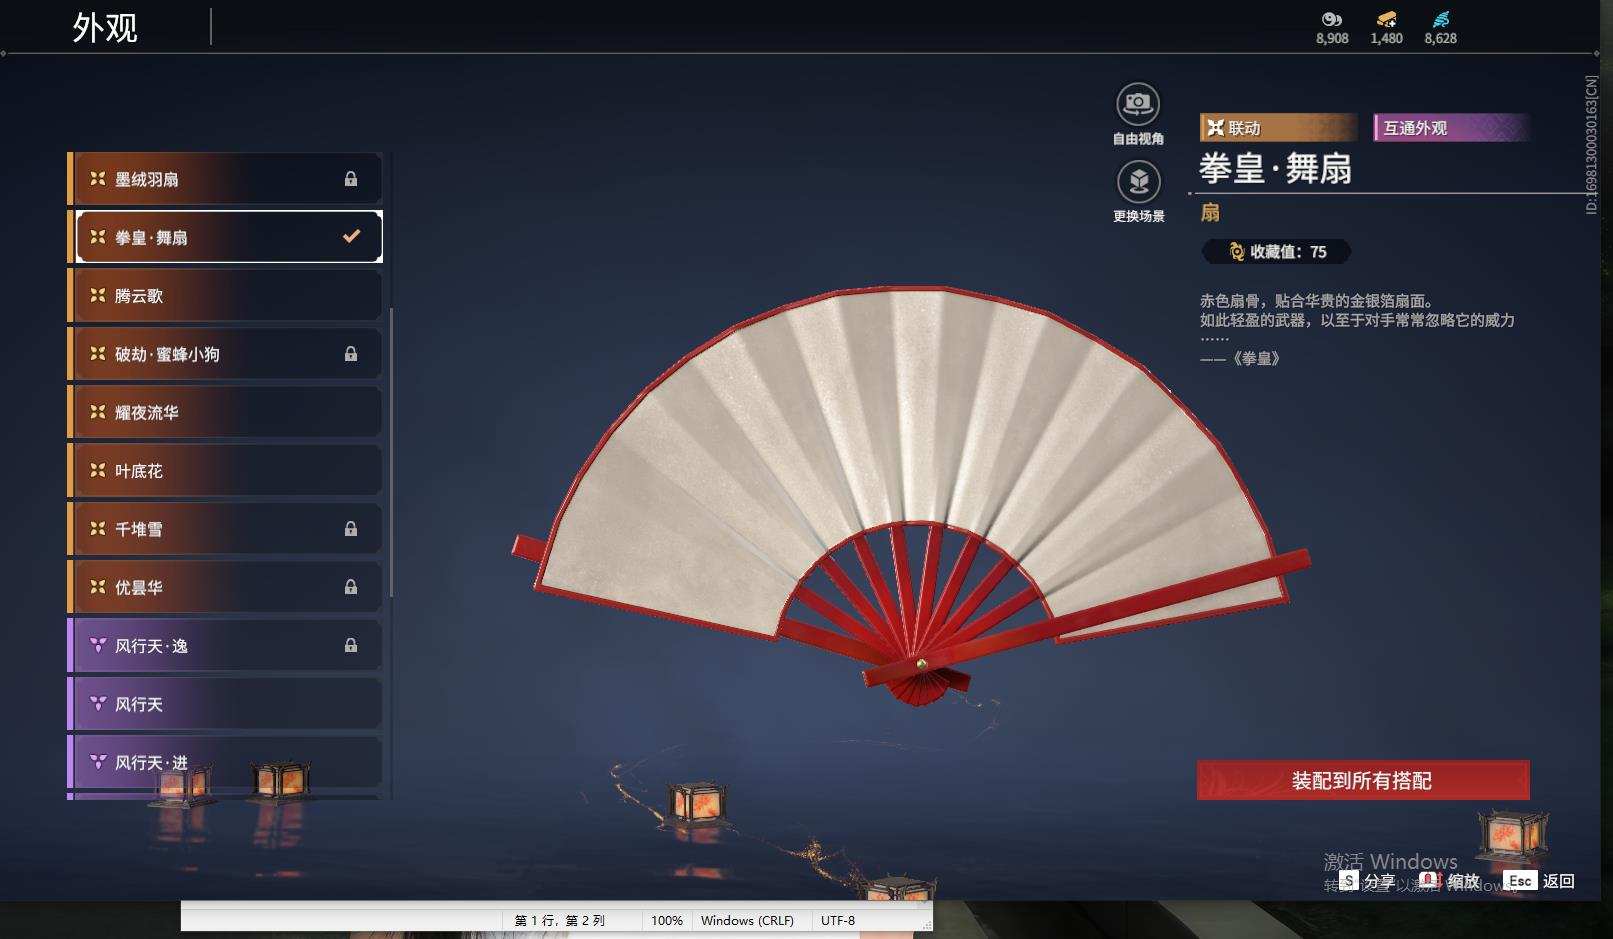Image resolution: width=1613 pixels, height=939 pixels.
Task: Click the change scene icon (更换场景)
Action: [x=1138, y=182]
